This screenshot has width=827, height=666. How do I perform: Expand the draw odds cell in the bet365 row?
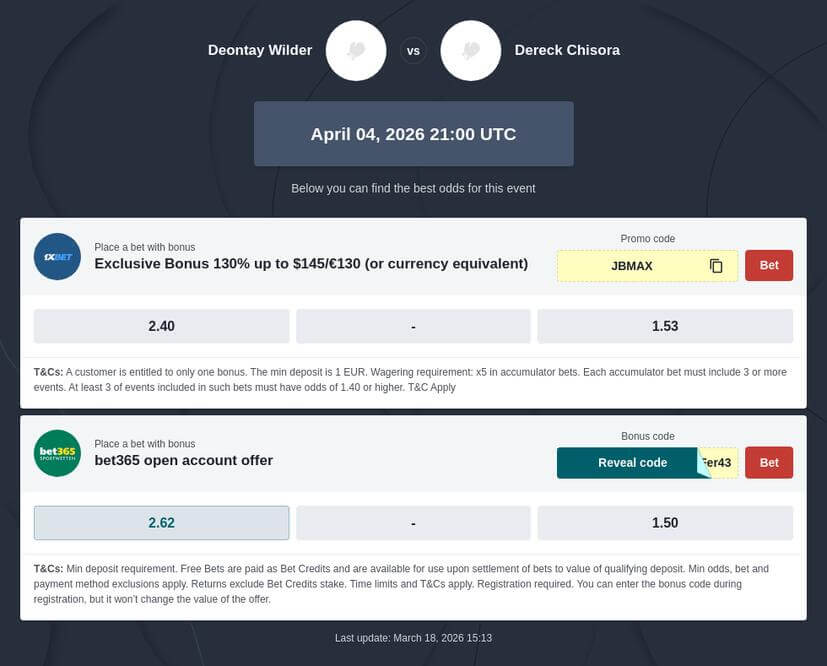[413, 522]
